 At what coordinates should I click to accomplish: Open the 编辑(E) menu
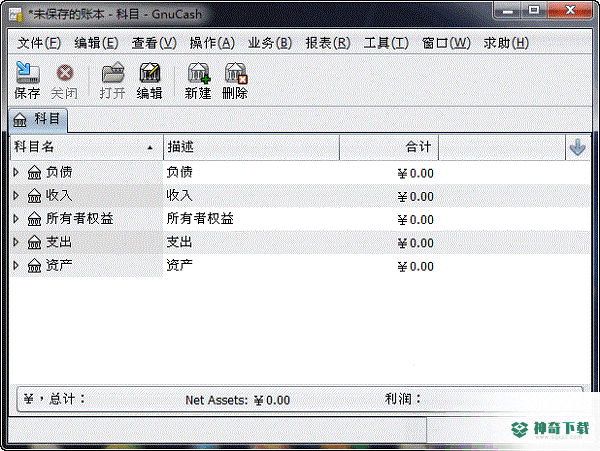96,43
